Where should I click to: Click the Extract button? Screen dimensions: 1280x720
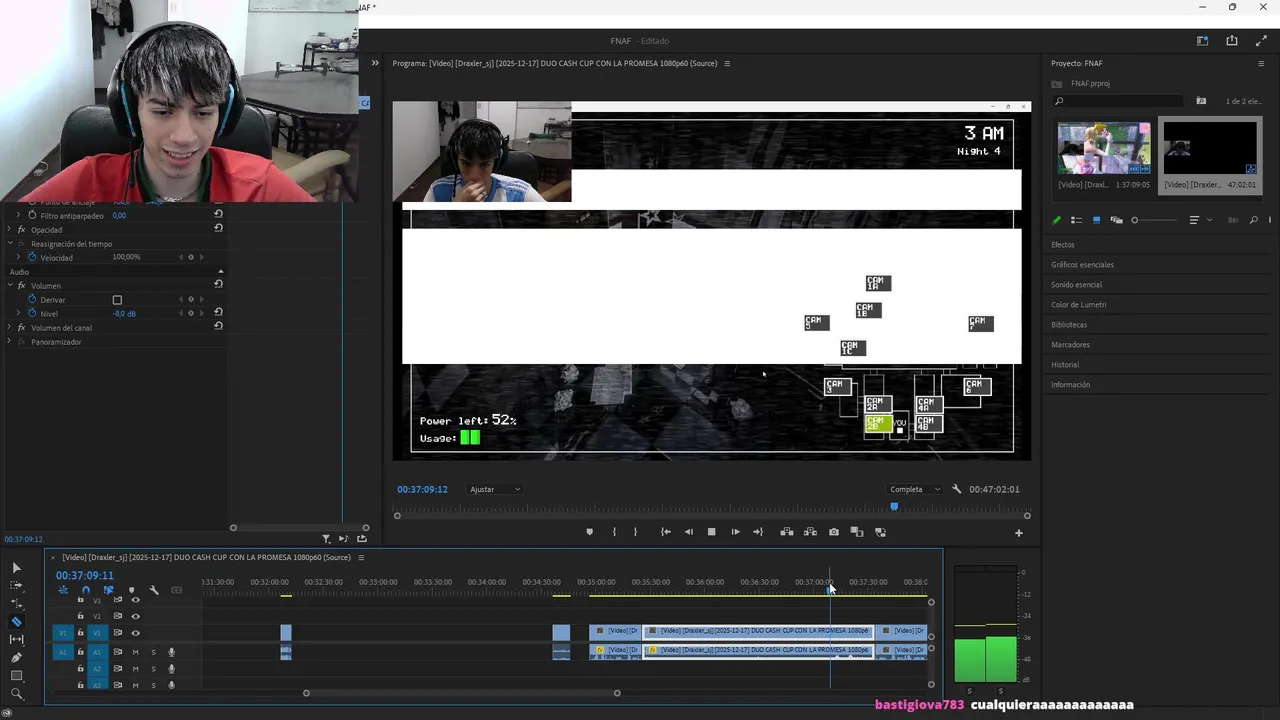click(x=810, y=532)
